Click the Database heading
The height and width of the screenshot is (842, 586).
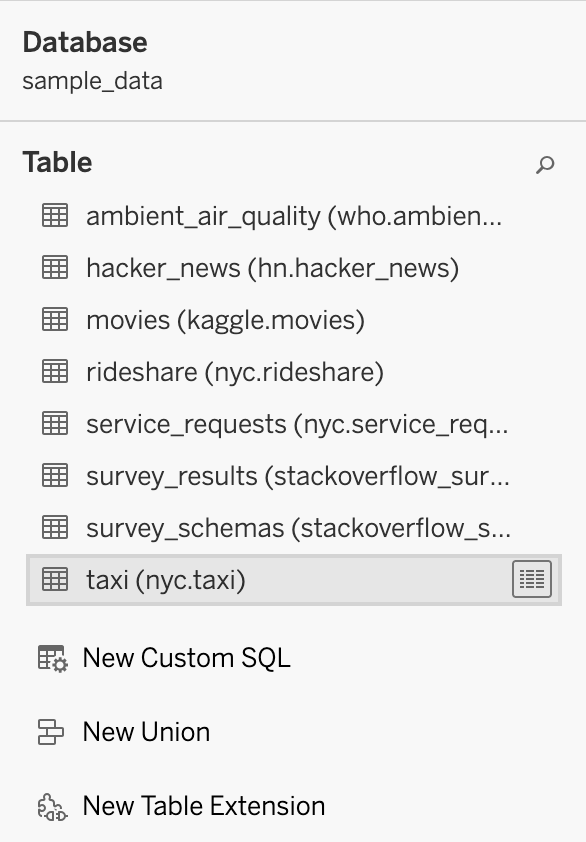tap(85, 42)
